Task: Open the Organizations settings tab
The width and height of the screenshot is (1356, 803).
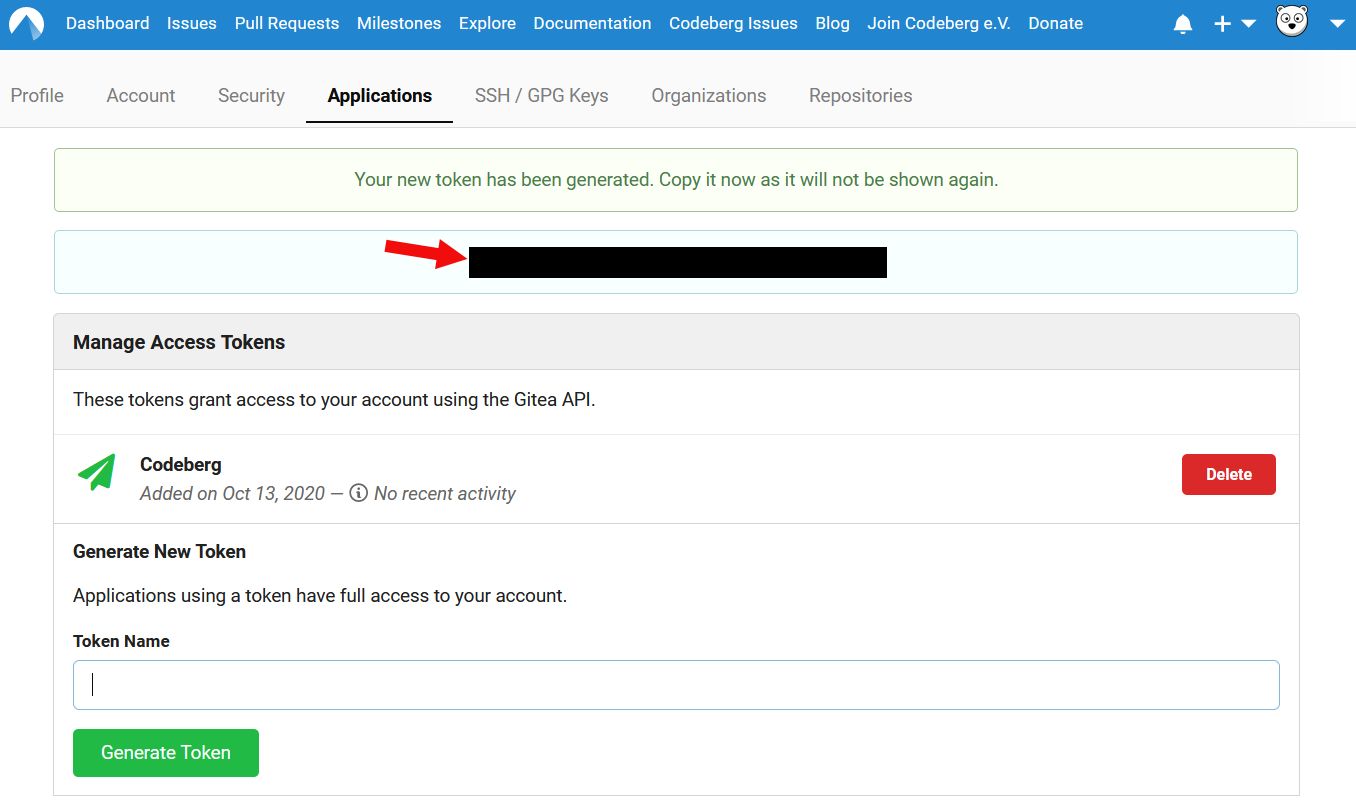Action: (708, 96)
